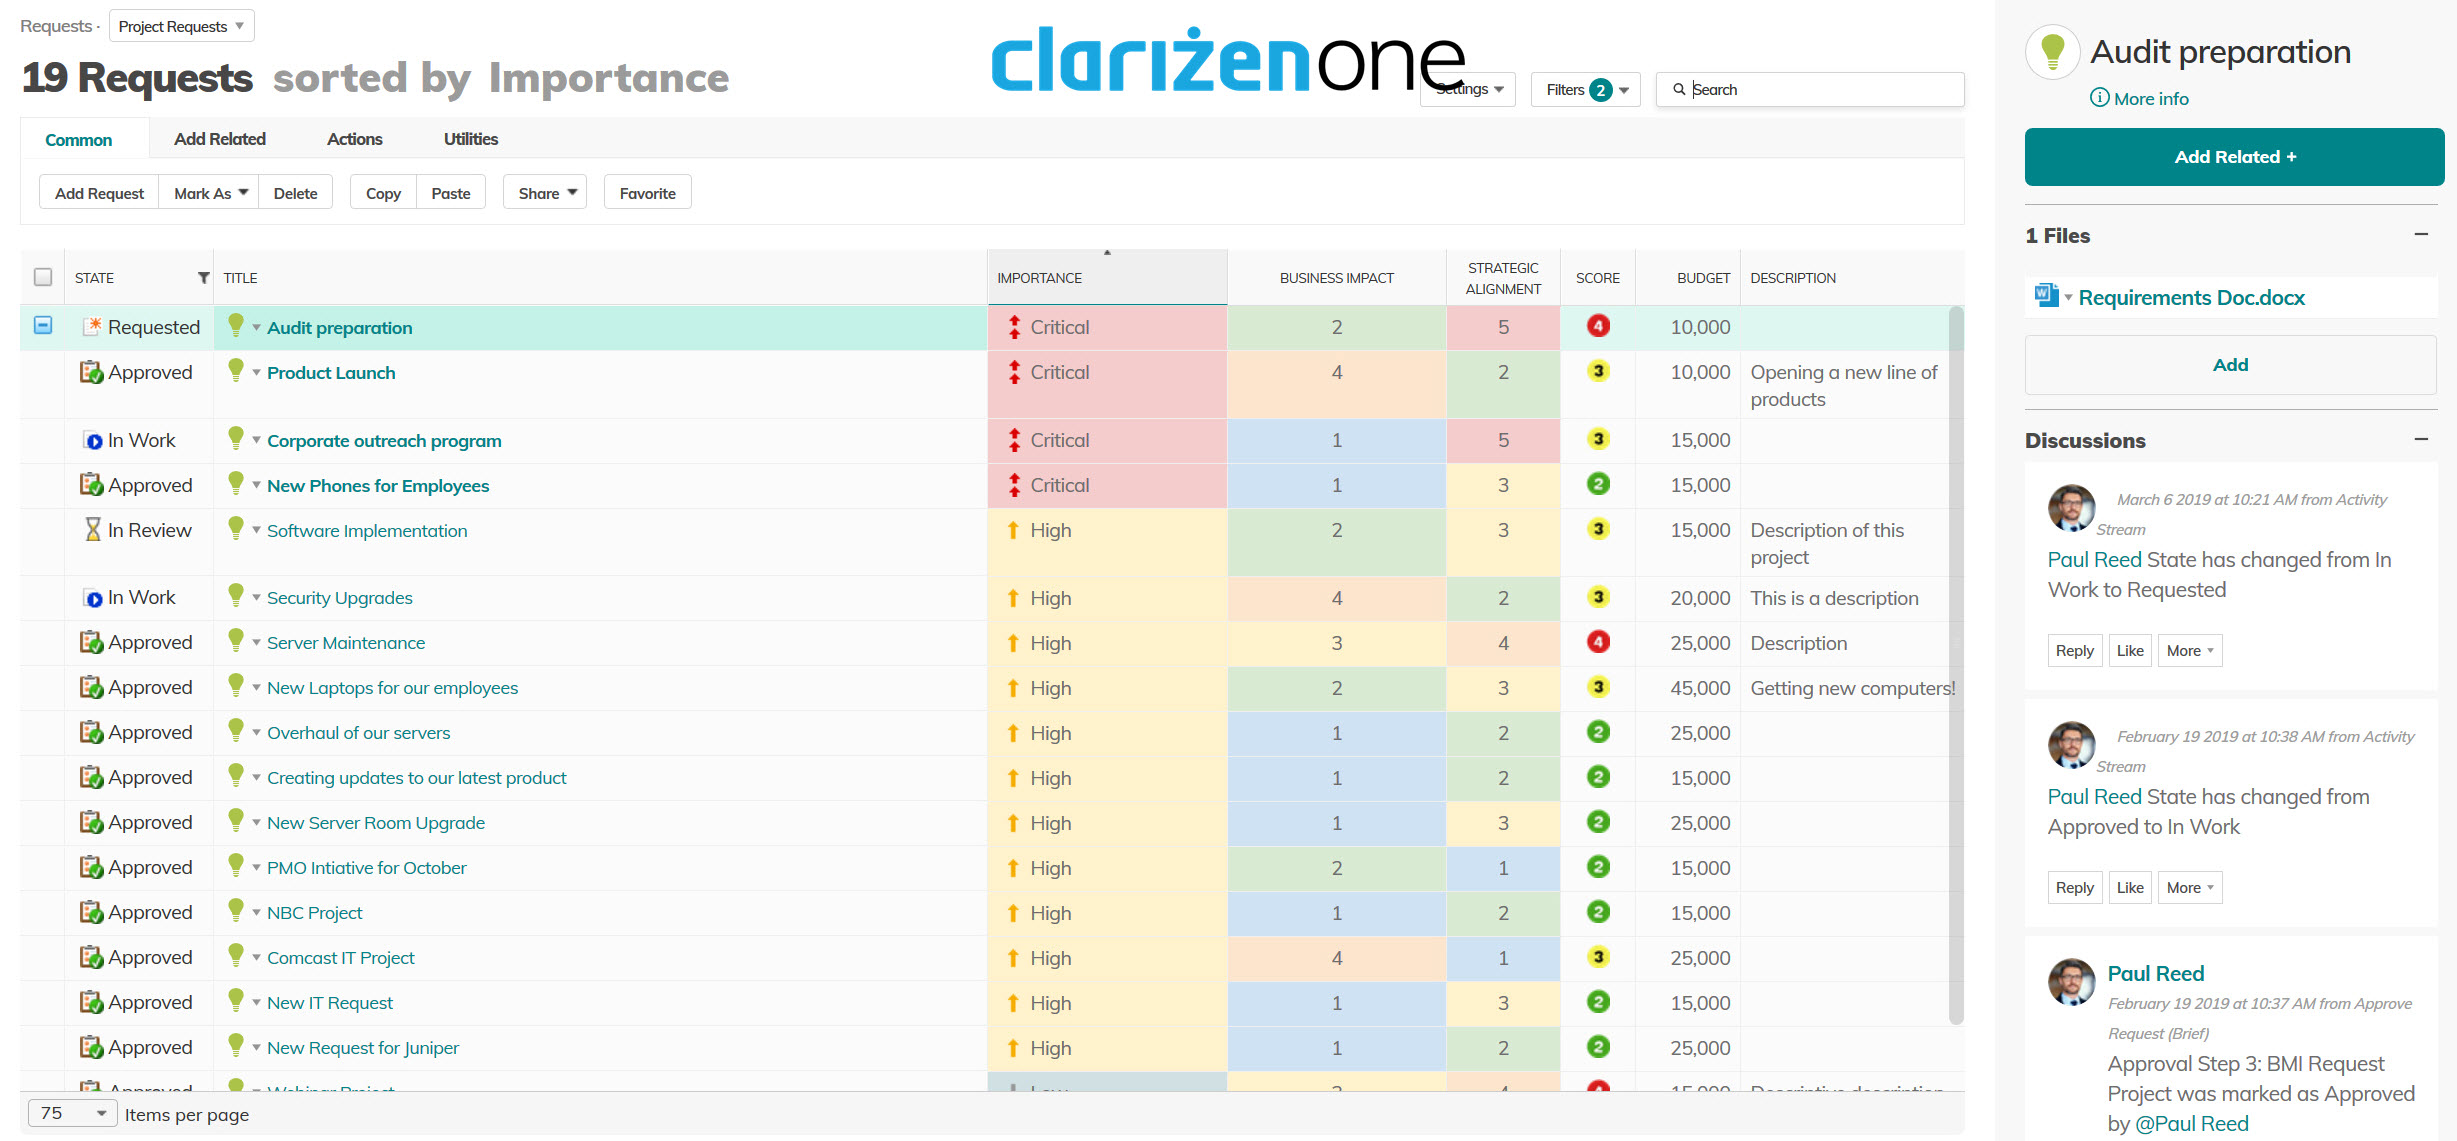
Task: Click the In Work state icon for Security Upgrades
Action: click(93, 598)
